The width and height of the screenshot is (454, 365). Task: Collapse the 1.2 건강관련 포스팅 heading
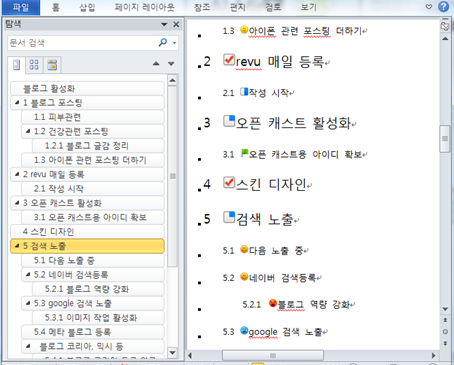coord(28,131)
